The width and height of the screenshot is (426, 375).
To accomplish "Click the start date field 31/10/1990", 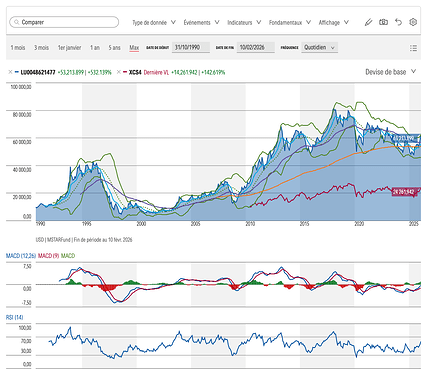I will [191, 47].
